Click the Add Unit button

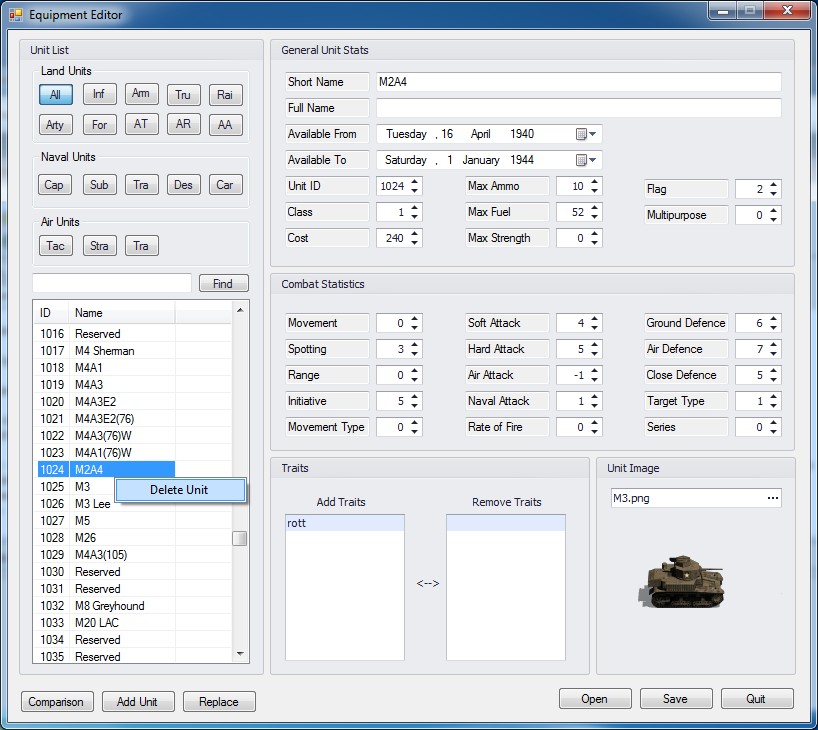pos(138,702)
